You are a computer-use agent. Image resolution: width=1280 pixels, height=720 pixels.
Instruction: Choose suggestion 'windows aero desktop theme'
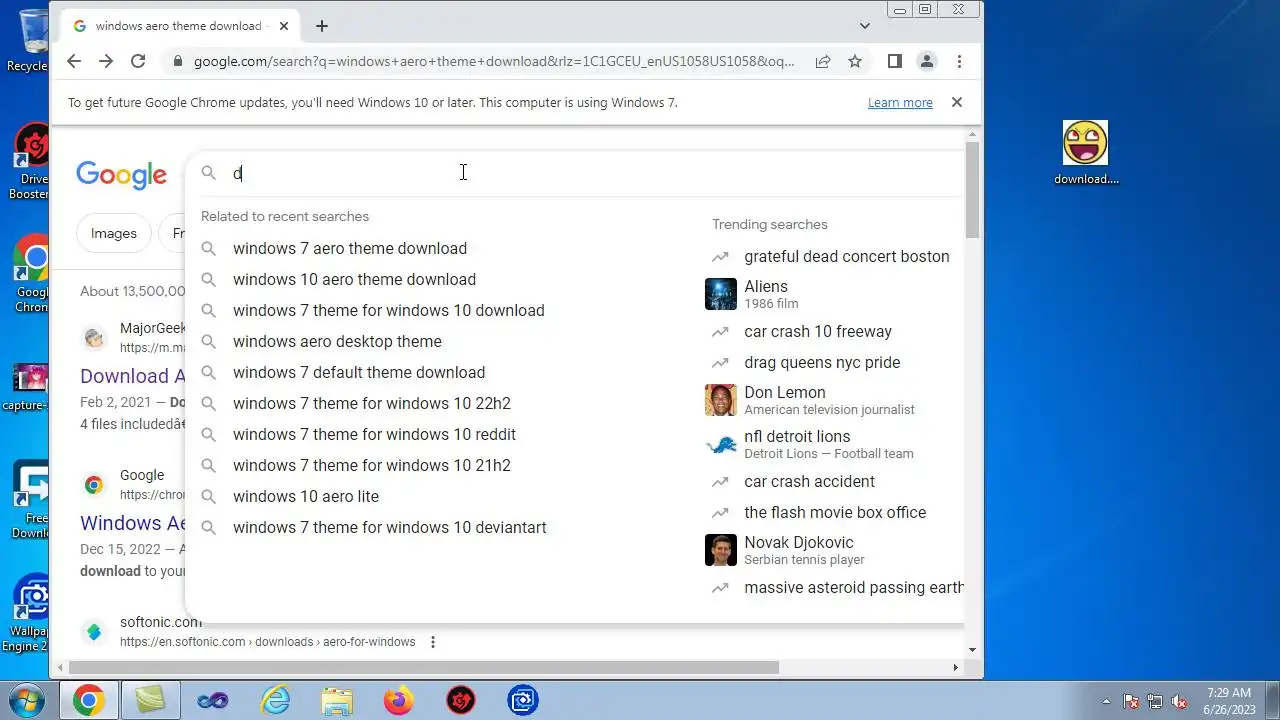pyautogui.click(x=337, y=341)
